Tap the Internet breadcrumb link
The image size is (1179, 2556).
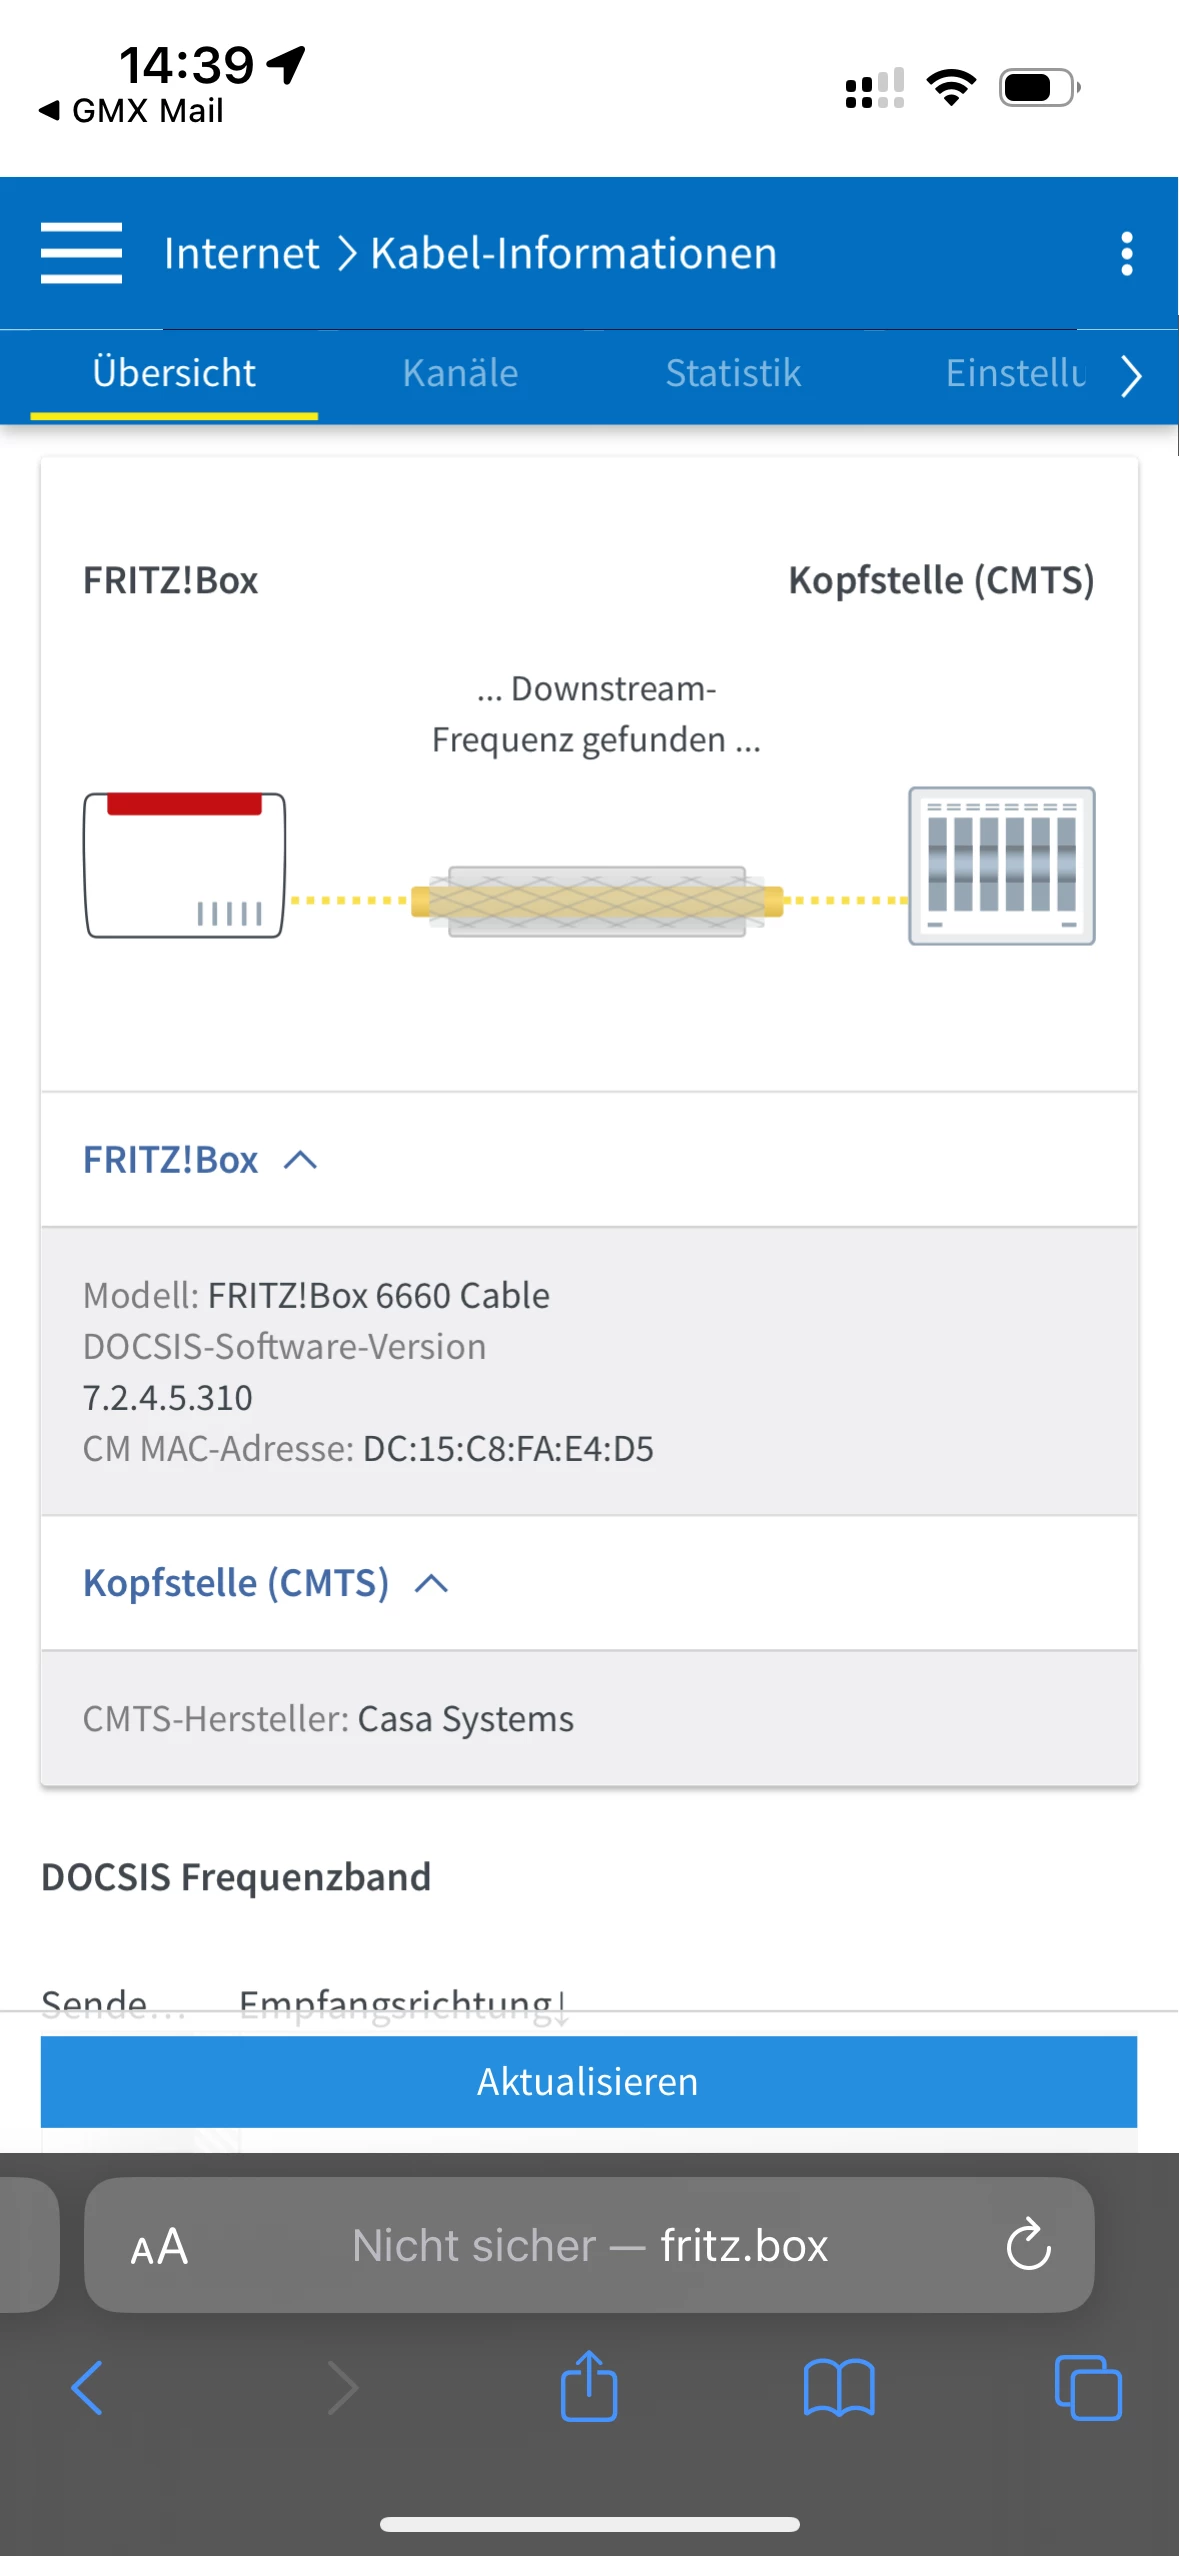pyautogui.click(x=241, y=253)
